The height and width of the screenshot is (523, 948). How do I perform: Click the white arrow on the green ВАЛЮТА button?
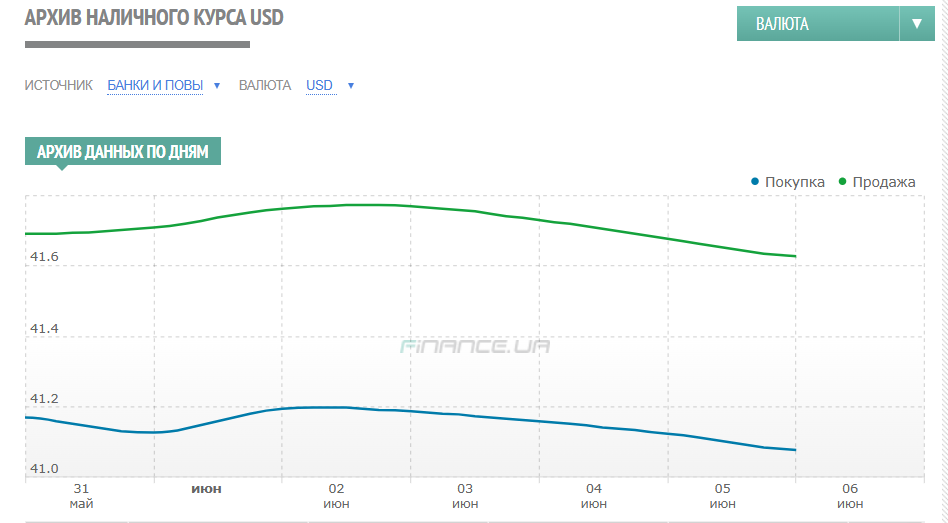tap(917, 24)
